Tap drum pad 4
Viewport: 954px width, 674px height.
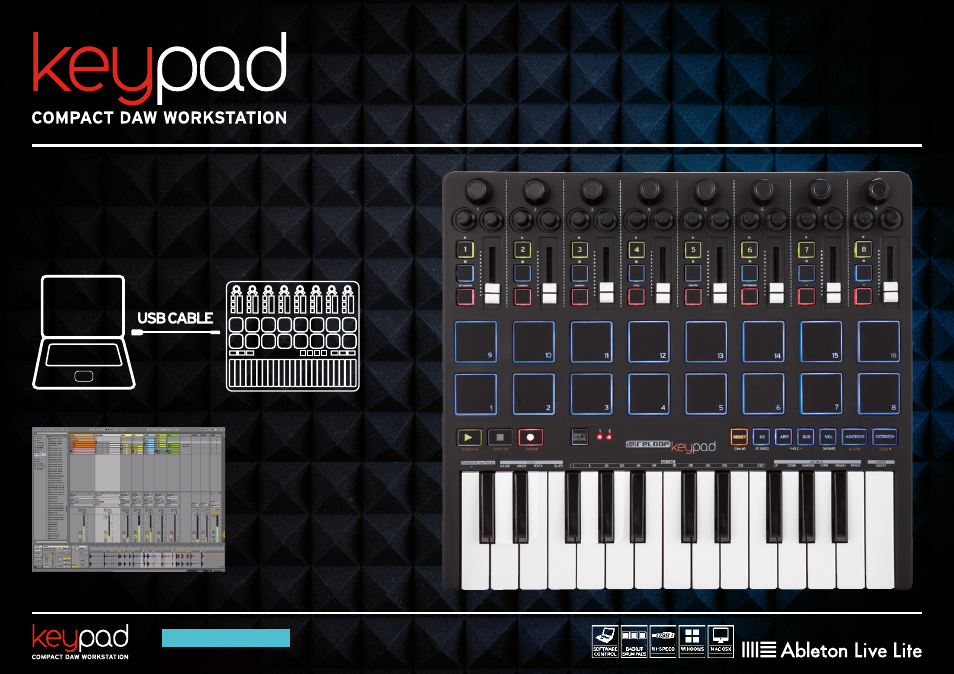(649, 394)
